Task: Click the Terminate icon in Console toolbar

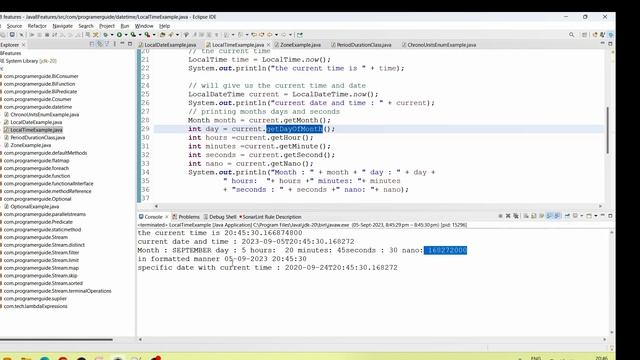Action: point(500,216)
